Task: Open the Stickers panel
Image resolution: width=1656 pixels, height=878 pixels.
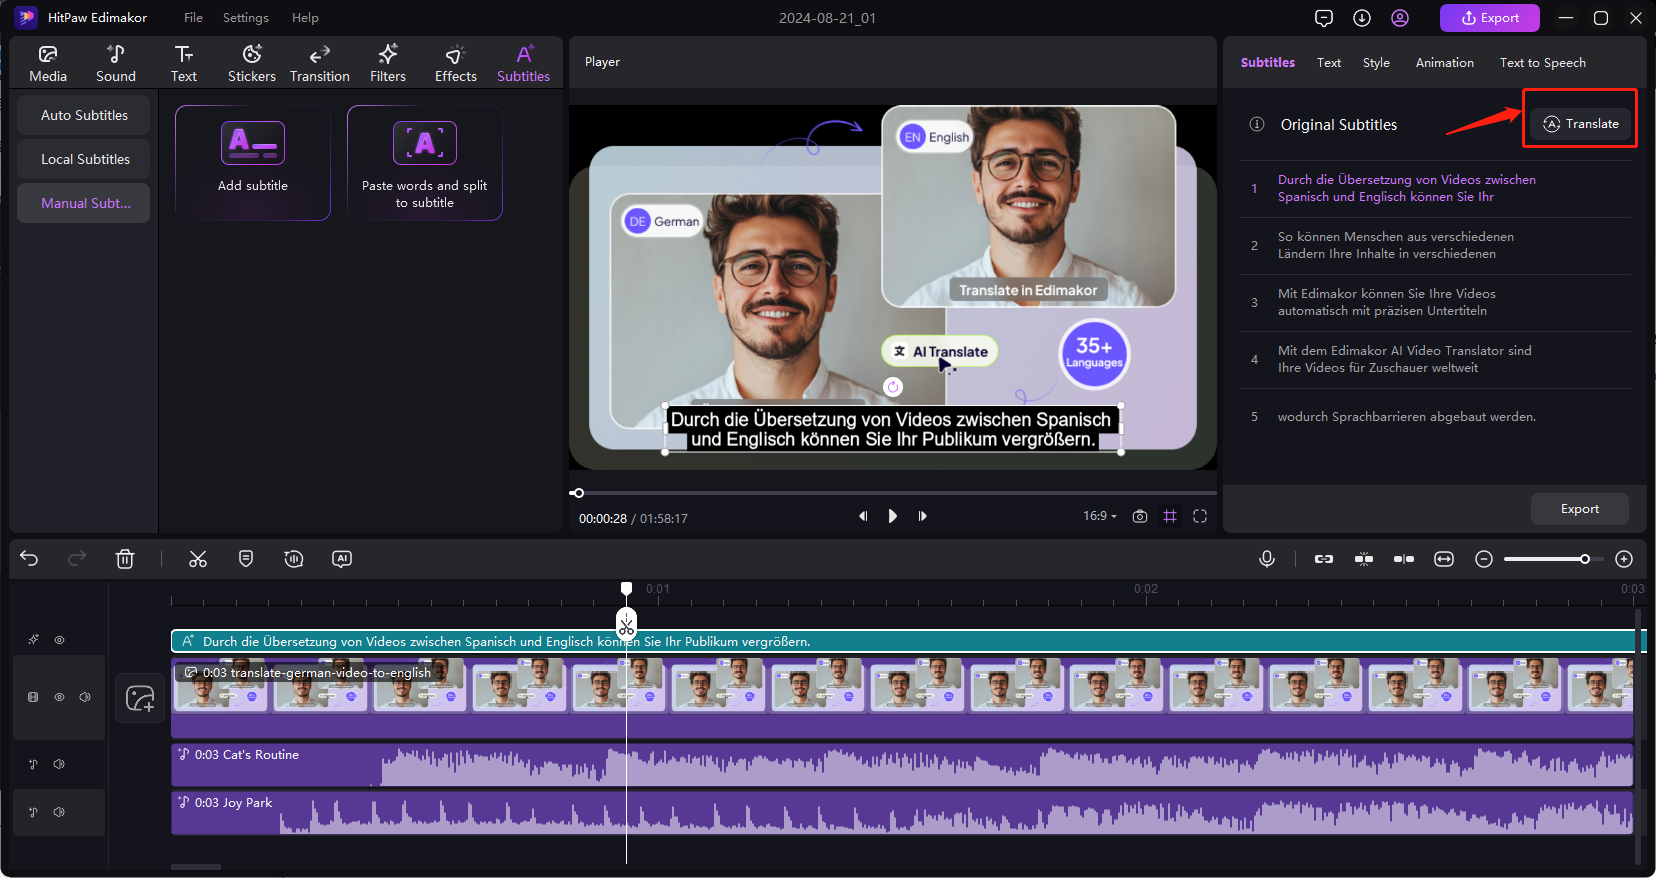Action: [x=252, y=63]
